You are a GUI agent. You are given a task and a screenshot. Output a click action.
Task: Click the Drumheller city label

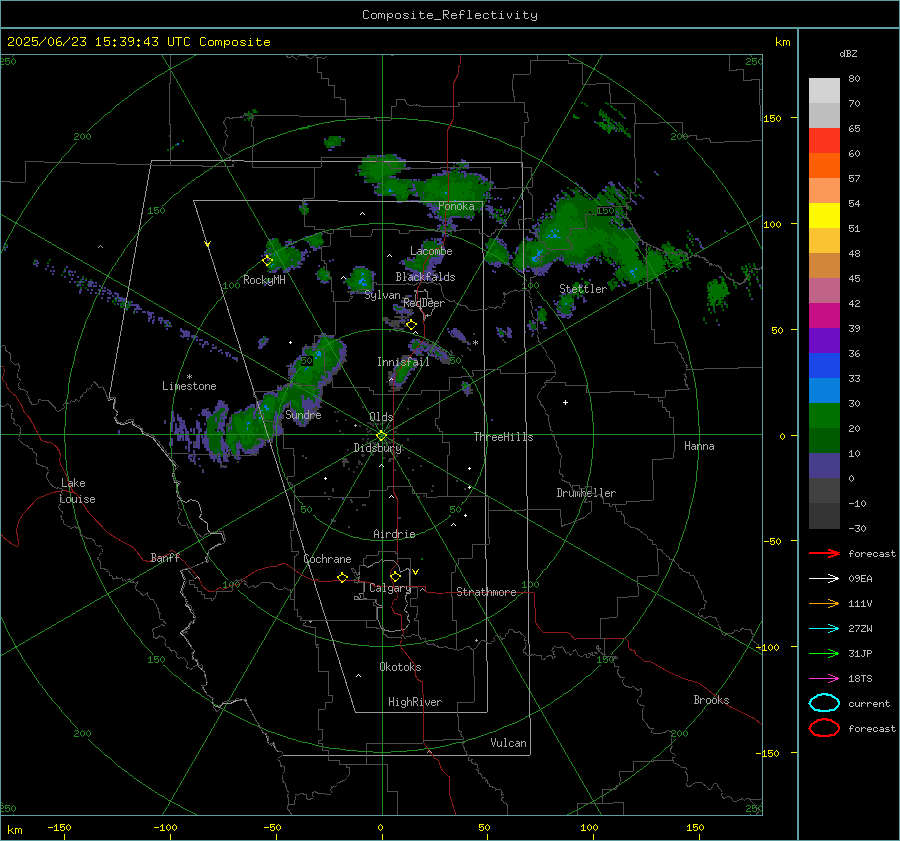coord(586,493)
